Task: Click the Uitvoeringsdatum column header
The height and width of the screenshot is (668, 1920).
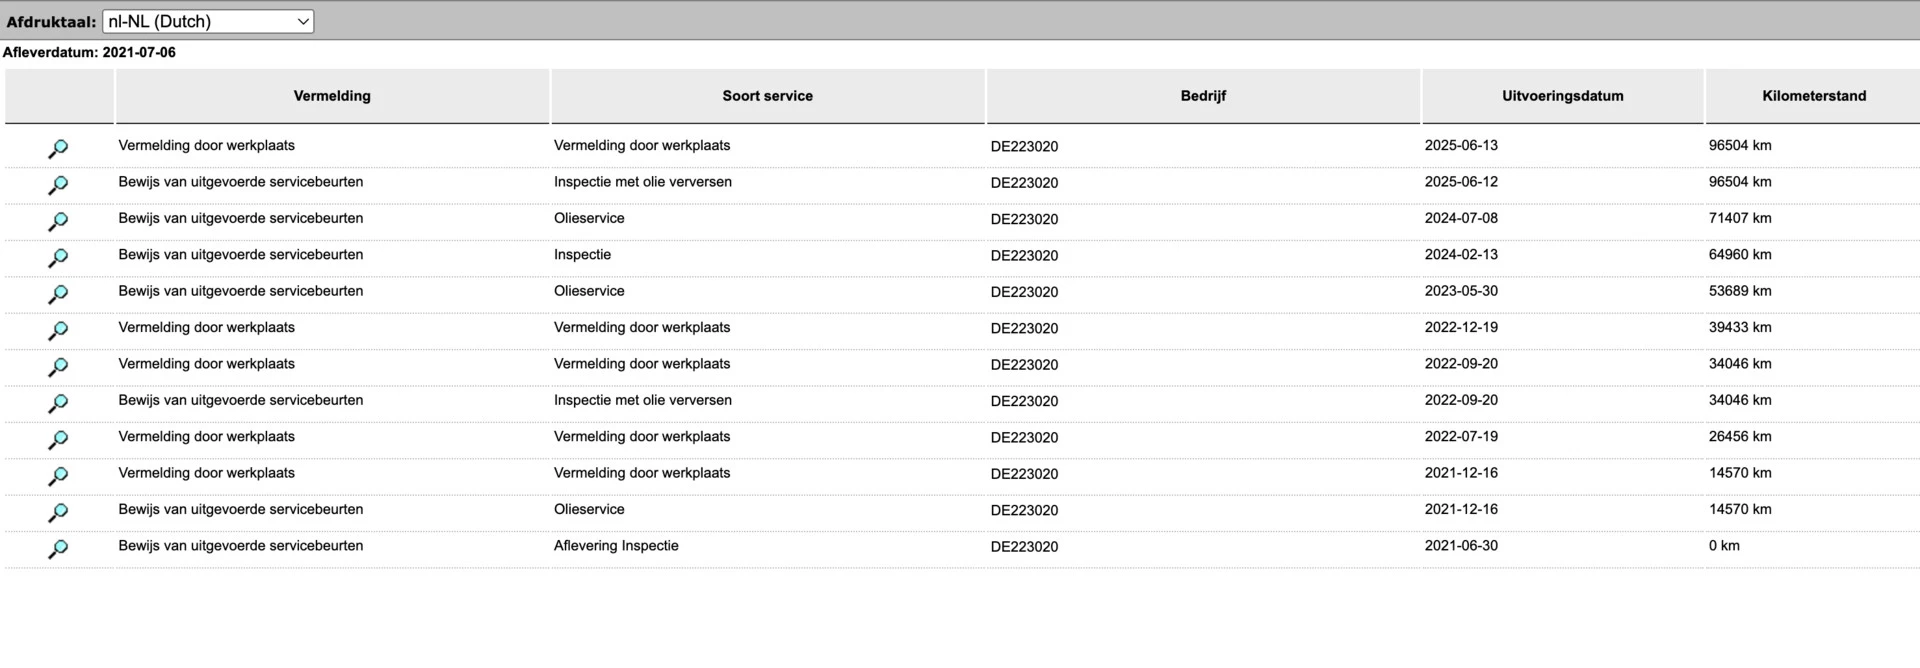Action: coord(1562,96)
